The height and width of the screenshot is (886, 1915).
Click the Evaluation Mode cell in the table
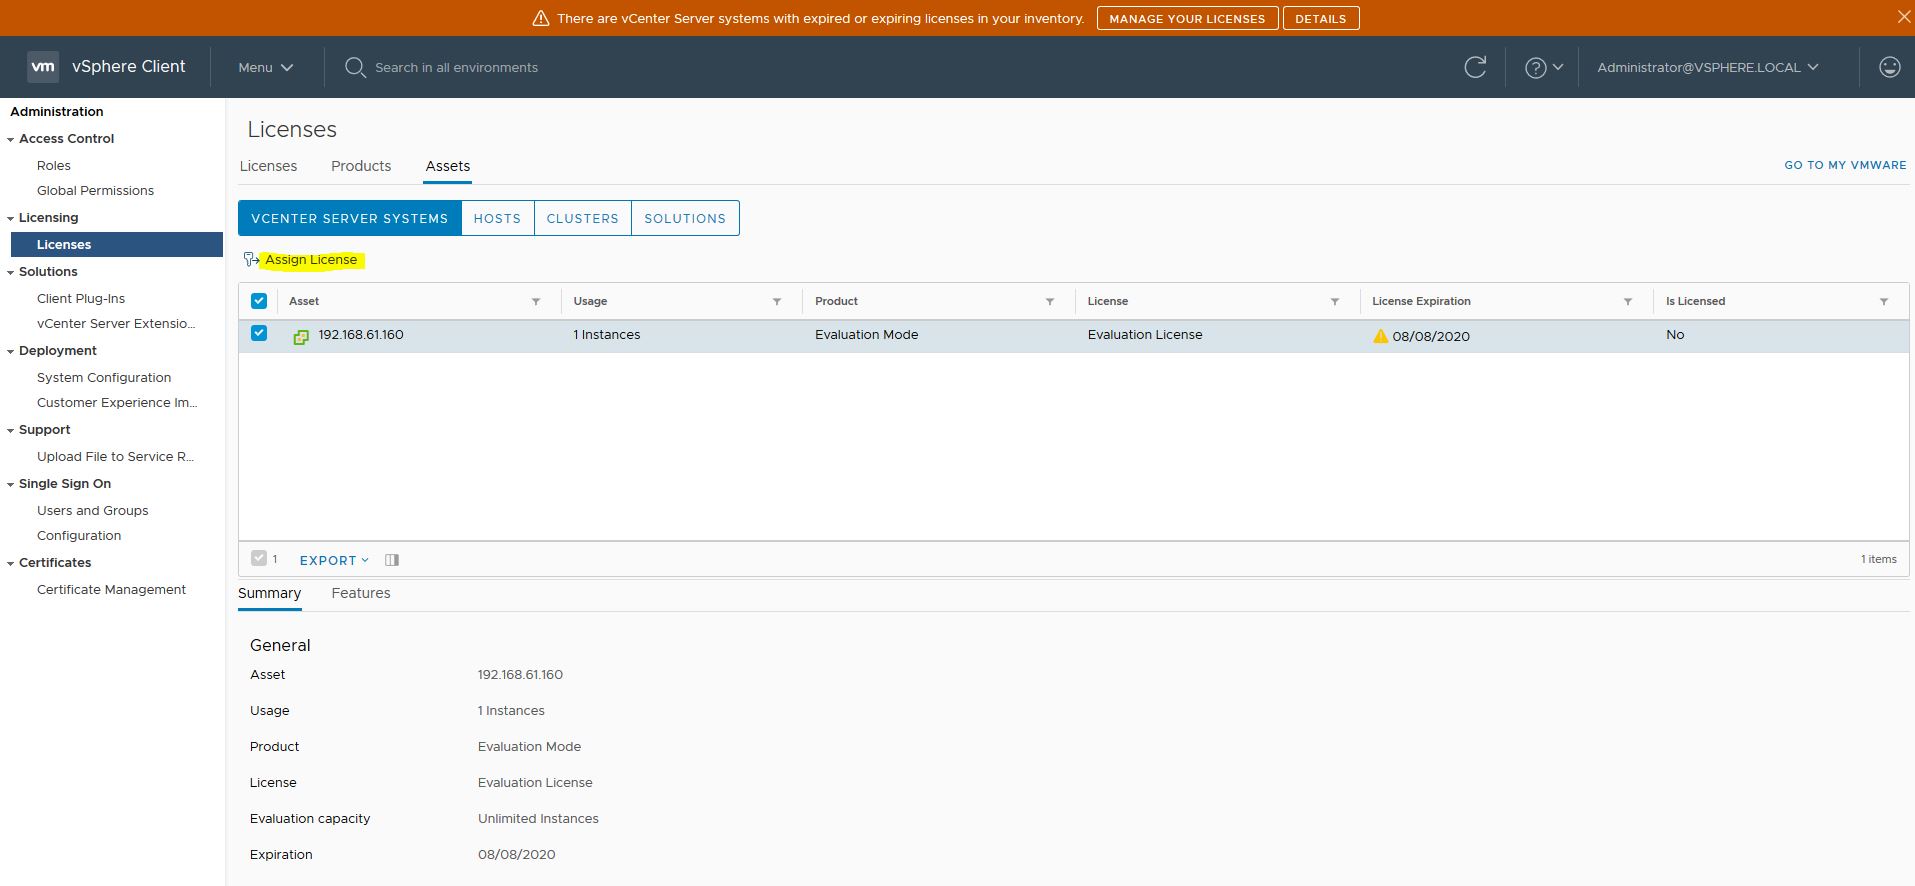pos(866,335)
